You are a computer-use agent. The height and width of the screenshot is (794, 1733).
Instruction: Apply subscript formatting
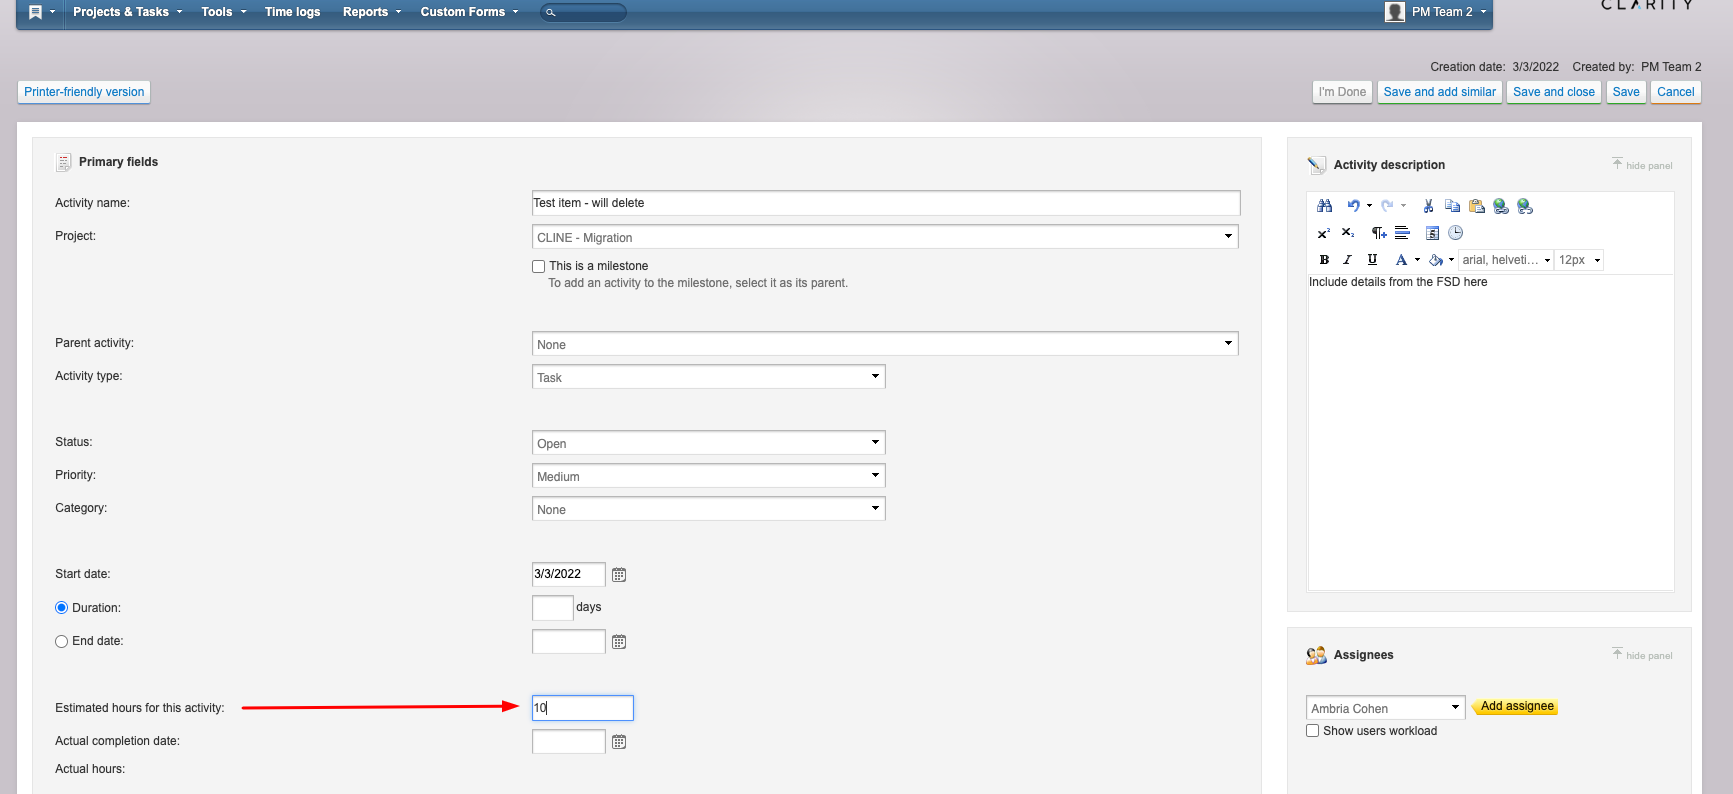[x=1348, y=233]
